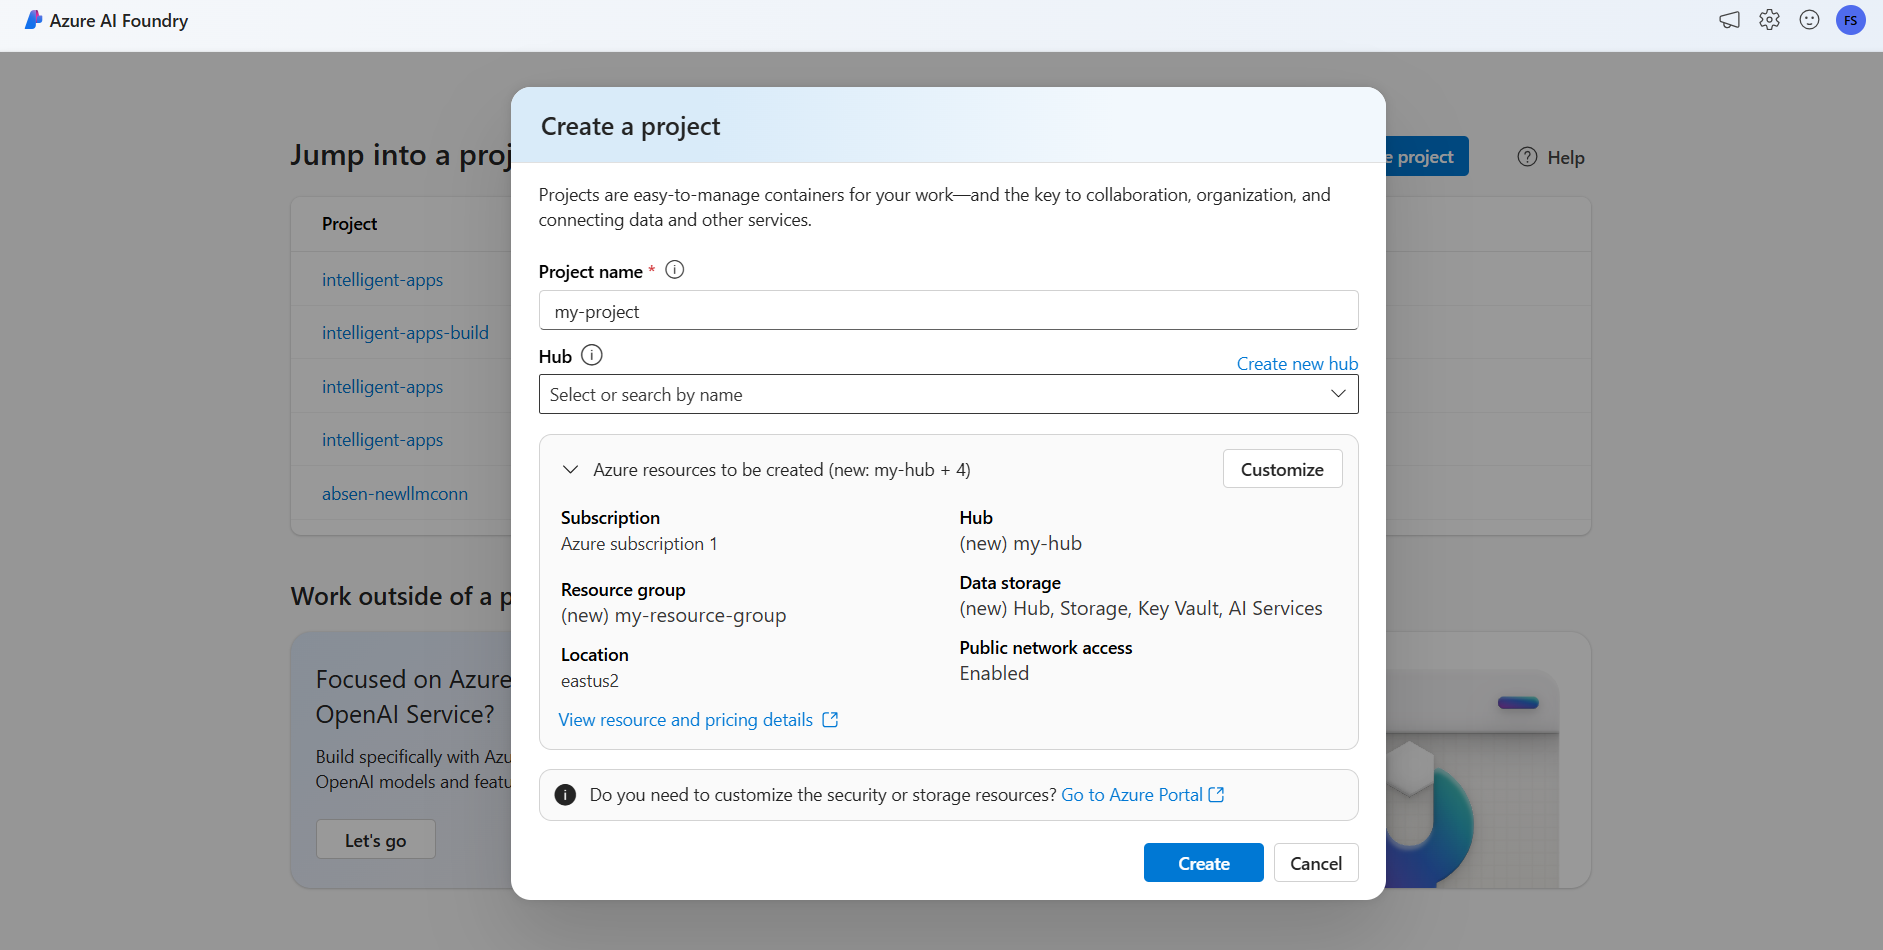
Task: Collapse the Azure resources to be created section
Action: point(571,469)
